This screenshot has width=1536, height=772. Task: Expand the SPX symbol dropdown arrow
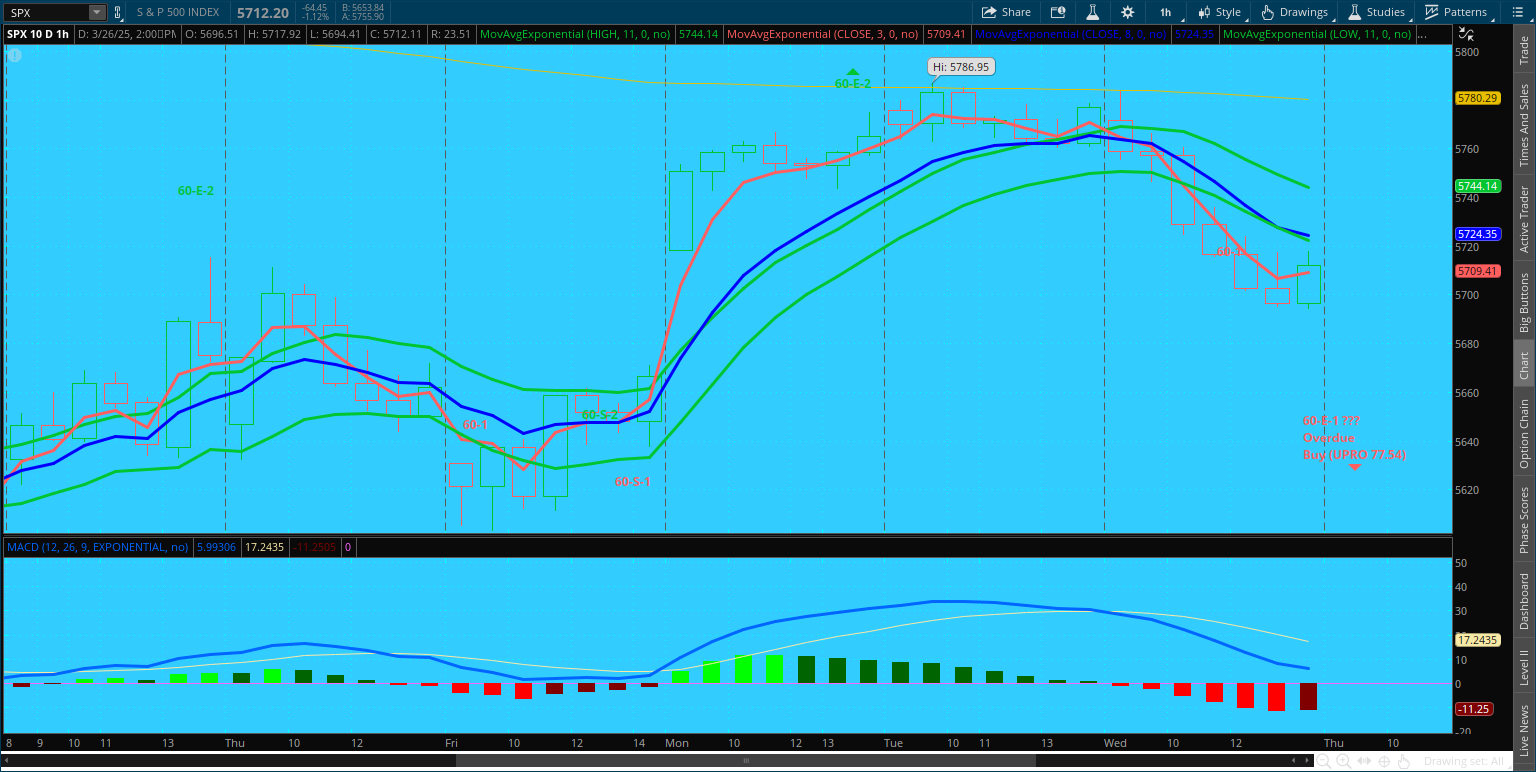96,13
